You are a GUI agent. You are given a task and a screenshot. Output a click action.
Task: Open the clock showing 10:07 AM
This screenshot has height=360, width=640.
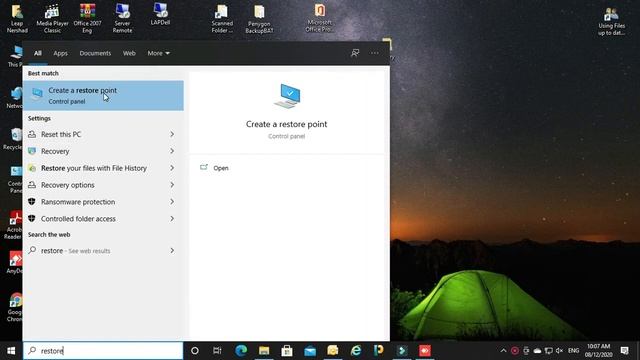click(x=598, y=351)
